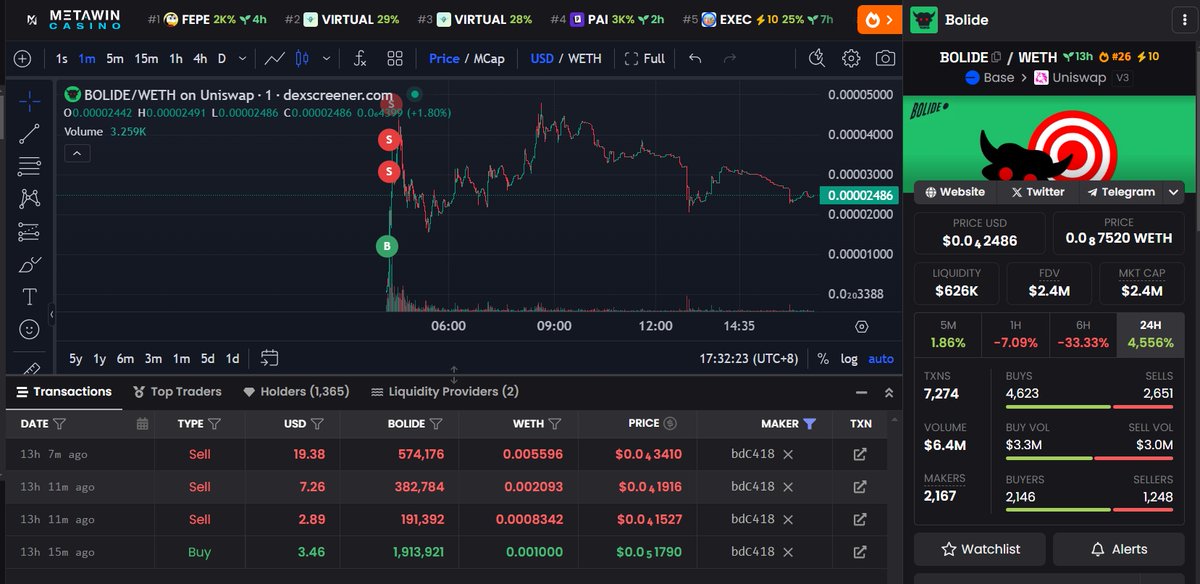Toggle log scale on chart

[849, 358]
